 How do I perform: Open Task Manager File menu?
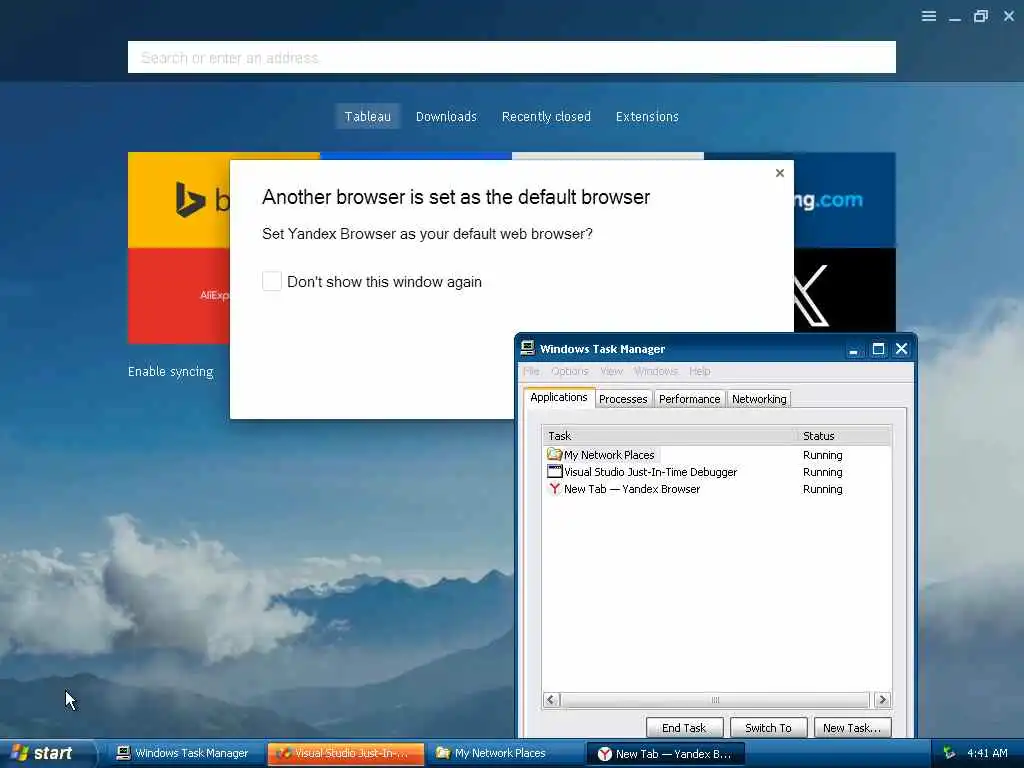531,371
